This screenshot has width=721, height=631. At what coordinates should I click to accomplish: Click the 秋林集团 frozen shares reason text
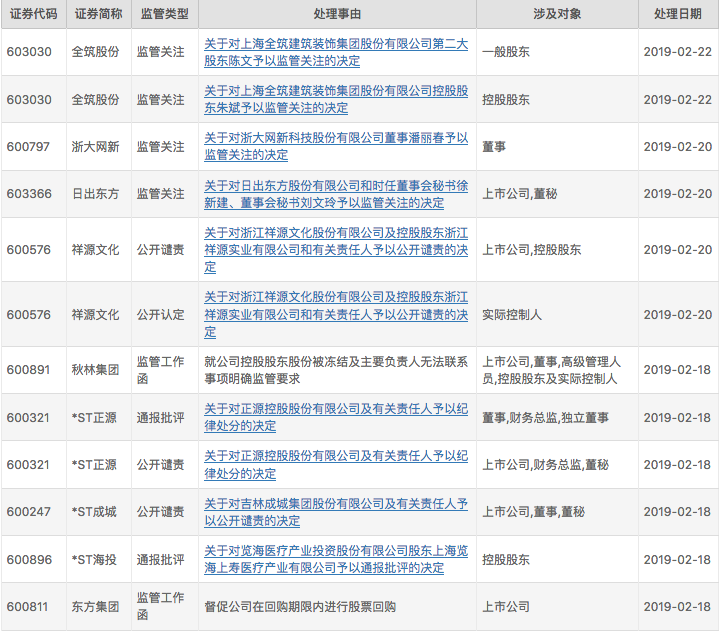pos(336,370)
